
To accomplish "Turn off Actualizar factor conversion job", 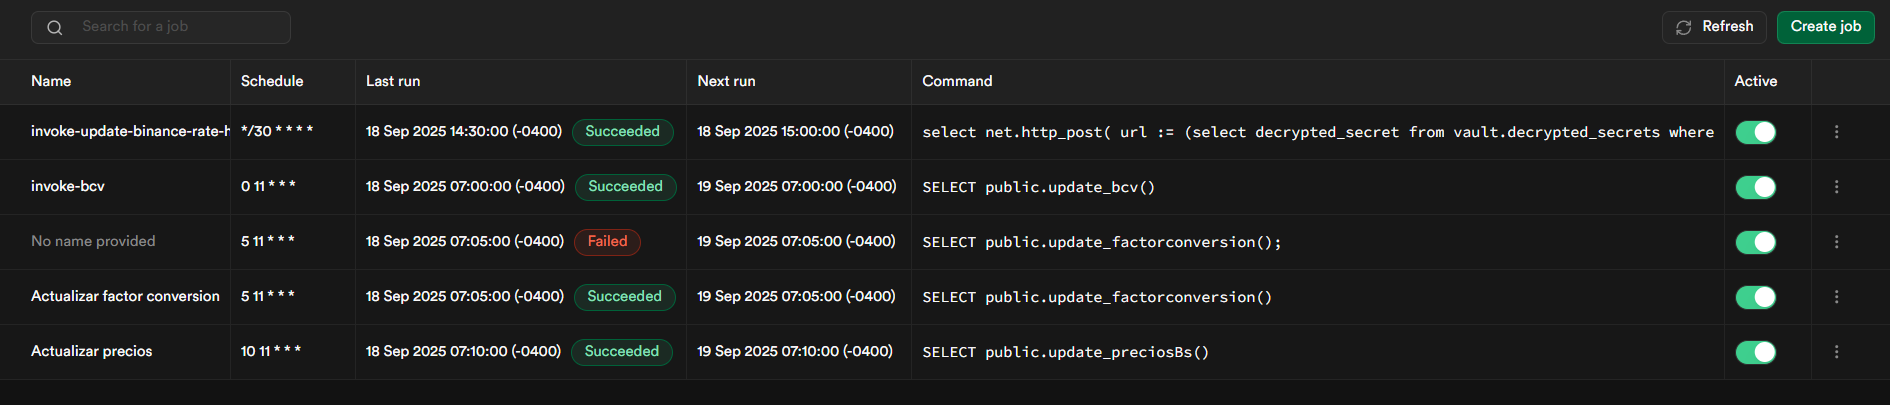I will coord(1755,297).
